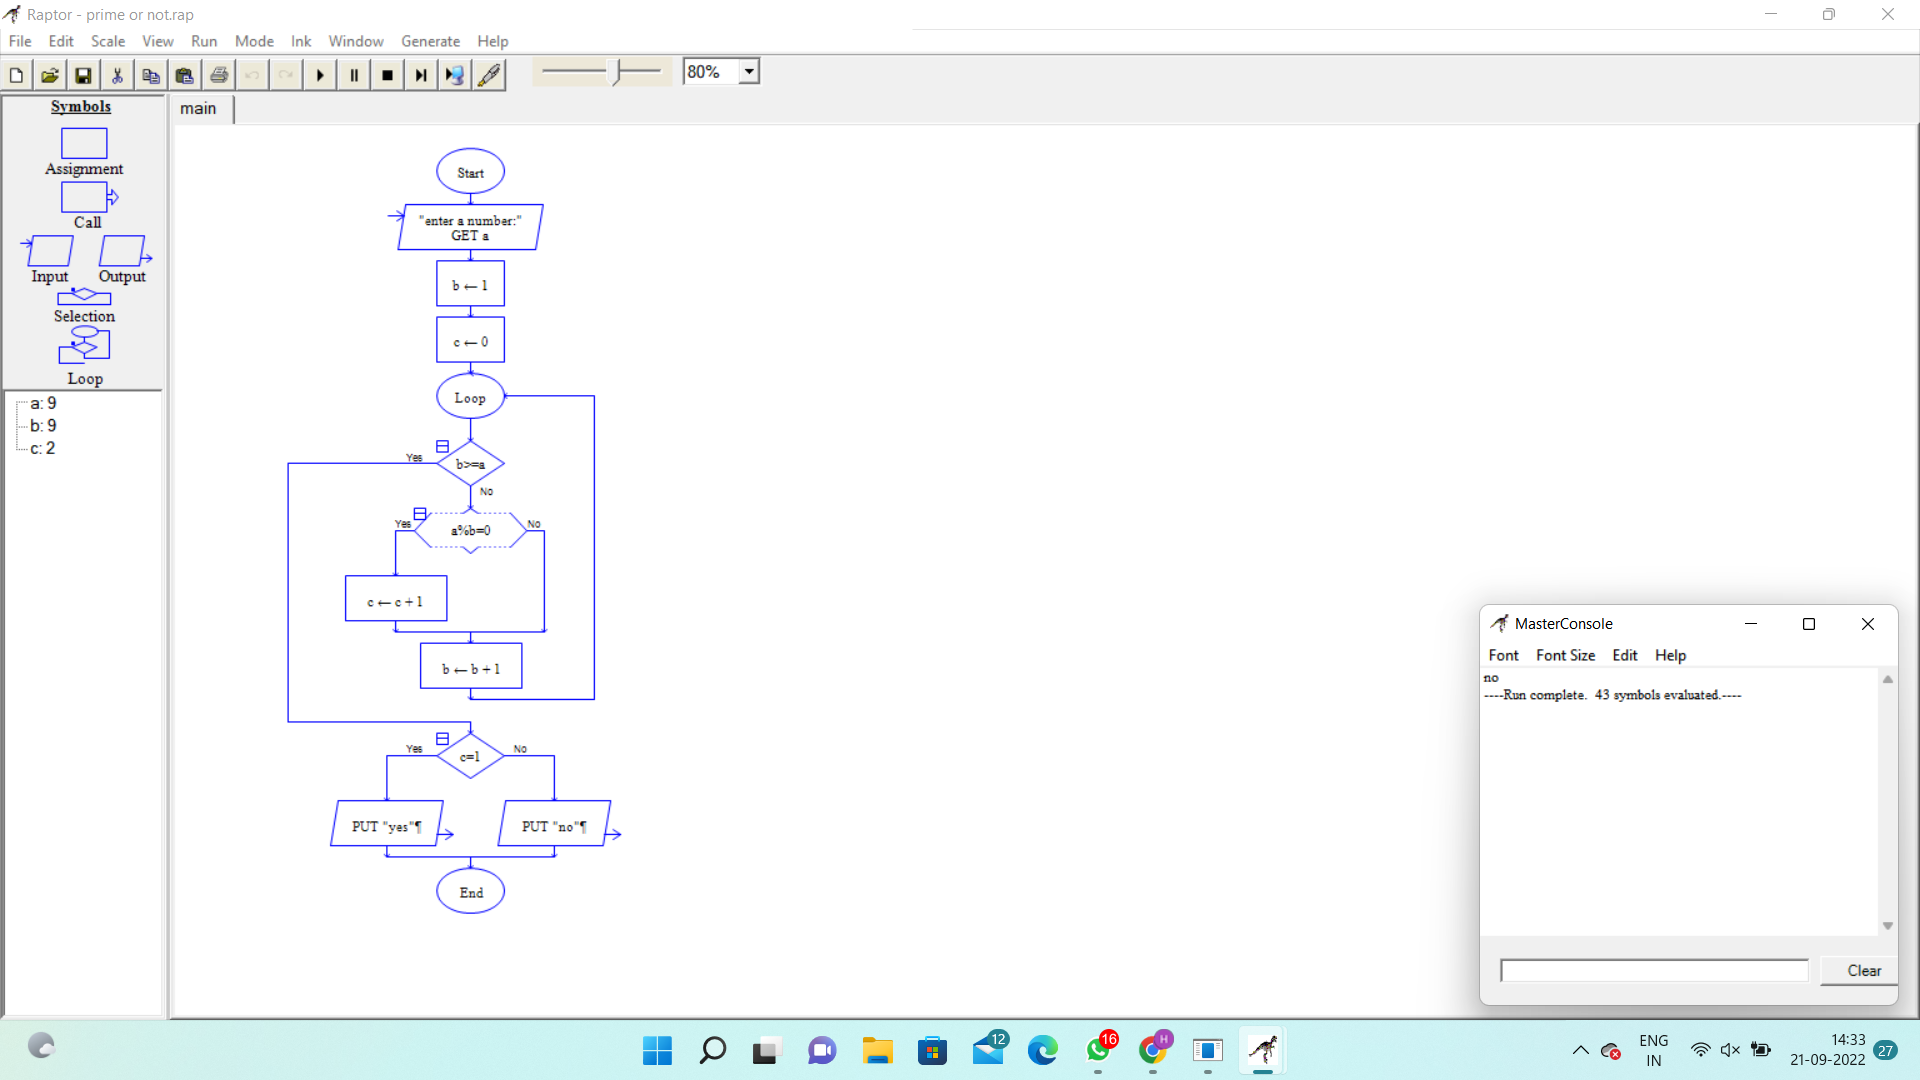
Task: Click the Save flowchart floppy icon
Action: pos(83,75)
